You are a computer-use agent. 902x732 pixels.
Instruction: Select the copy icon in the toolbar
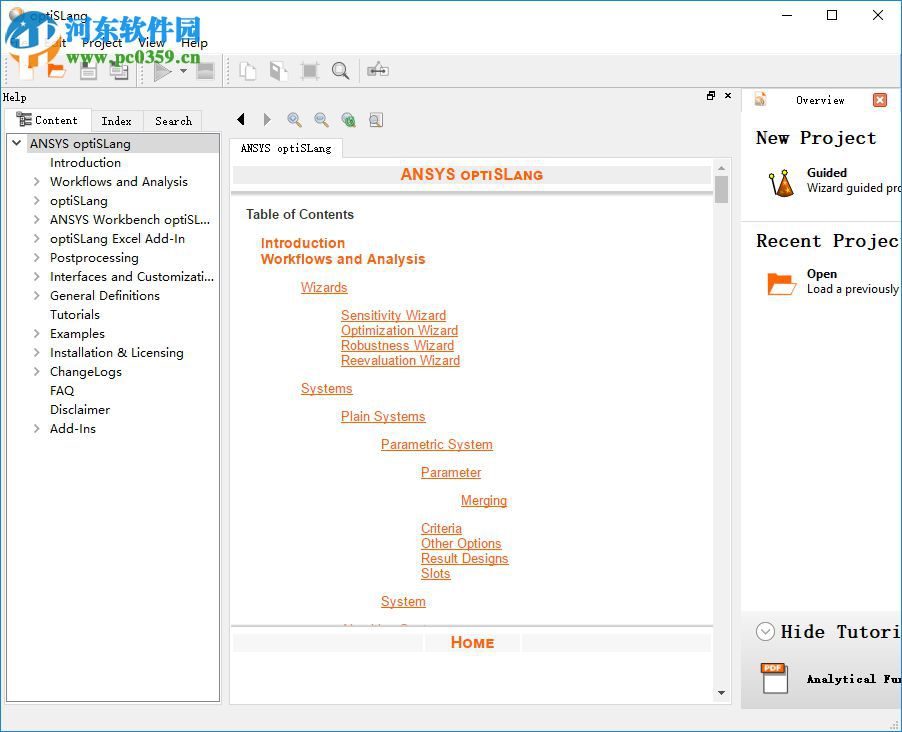tap(247, 70)
